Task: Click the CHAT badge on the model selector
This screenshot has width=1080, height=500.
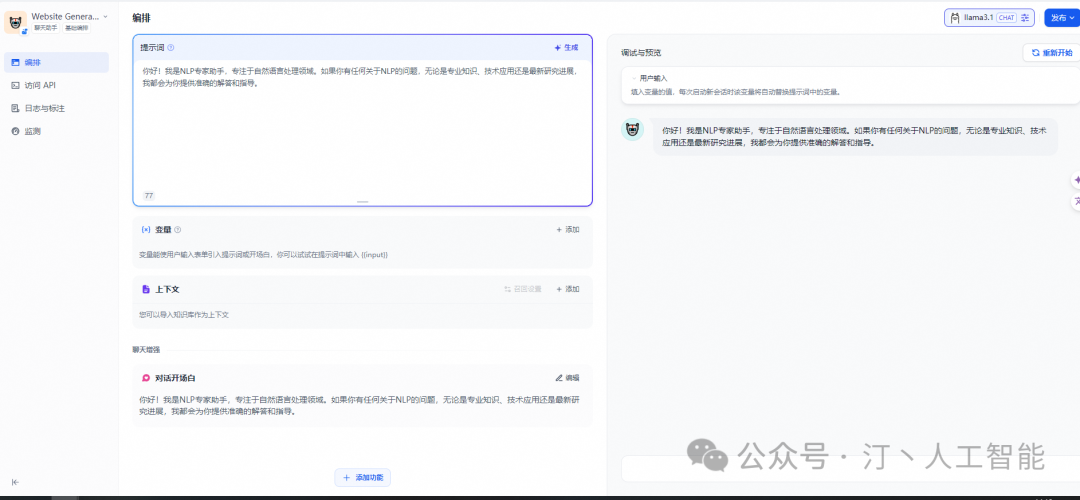Action: pyautogui.click(x=1006, y=18)
